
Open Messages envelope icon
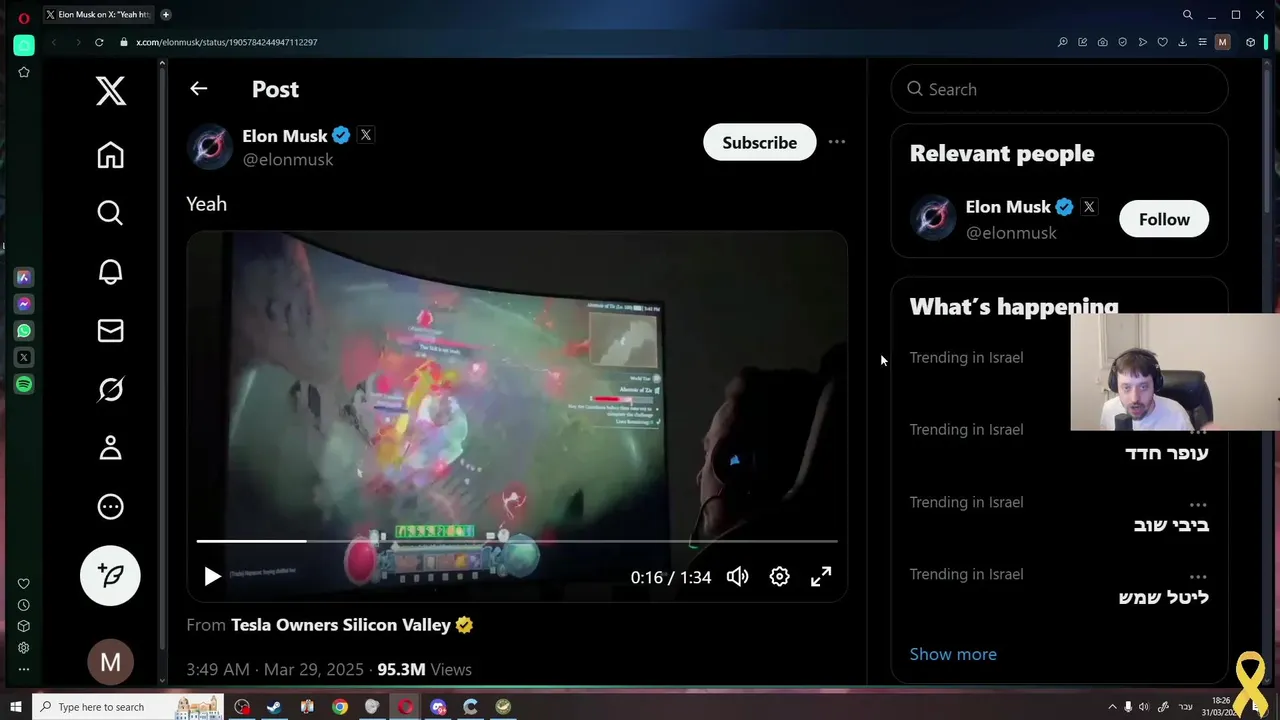tap(110, 331)
